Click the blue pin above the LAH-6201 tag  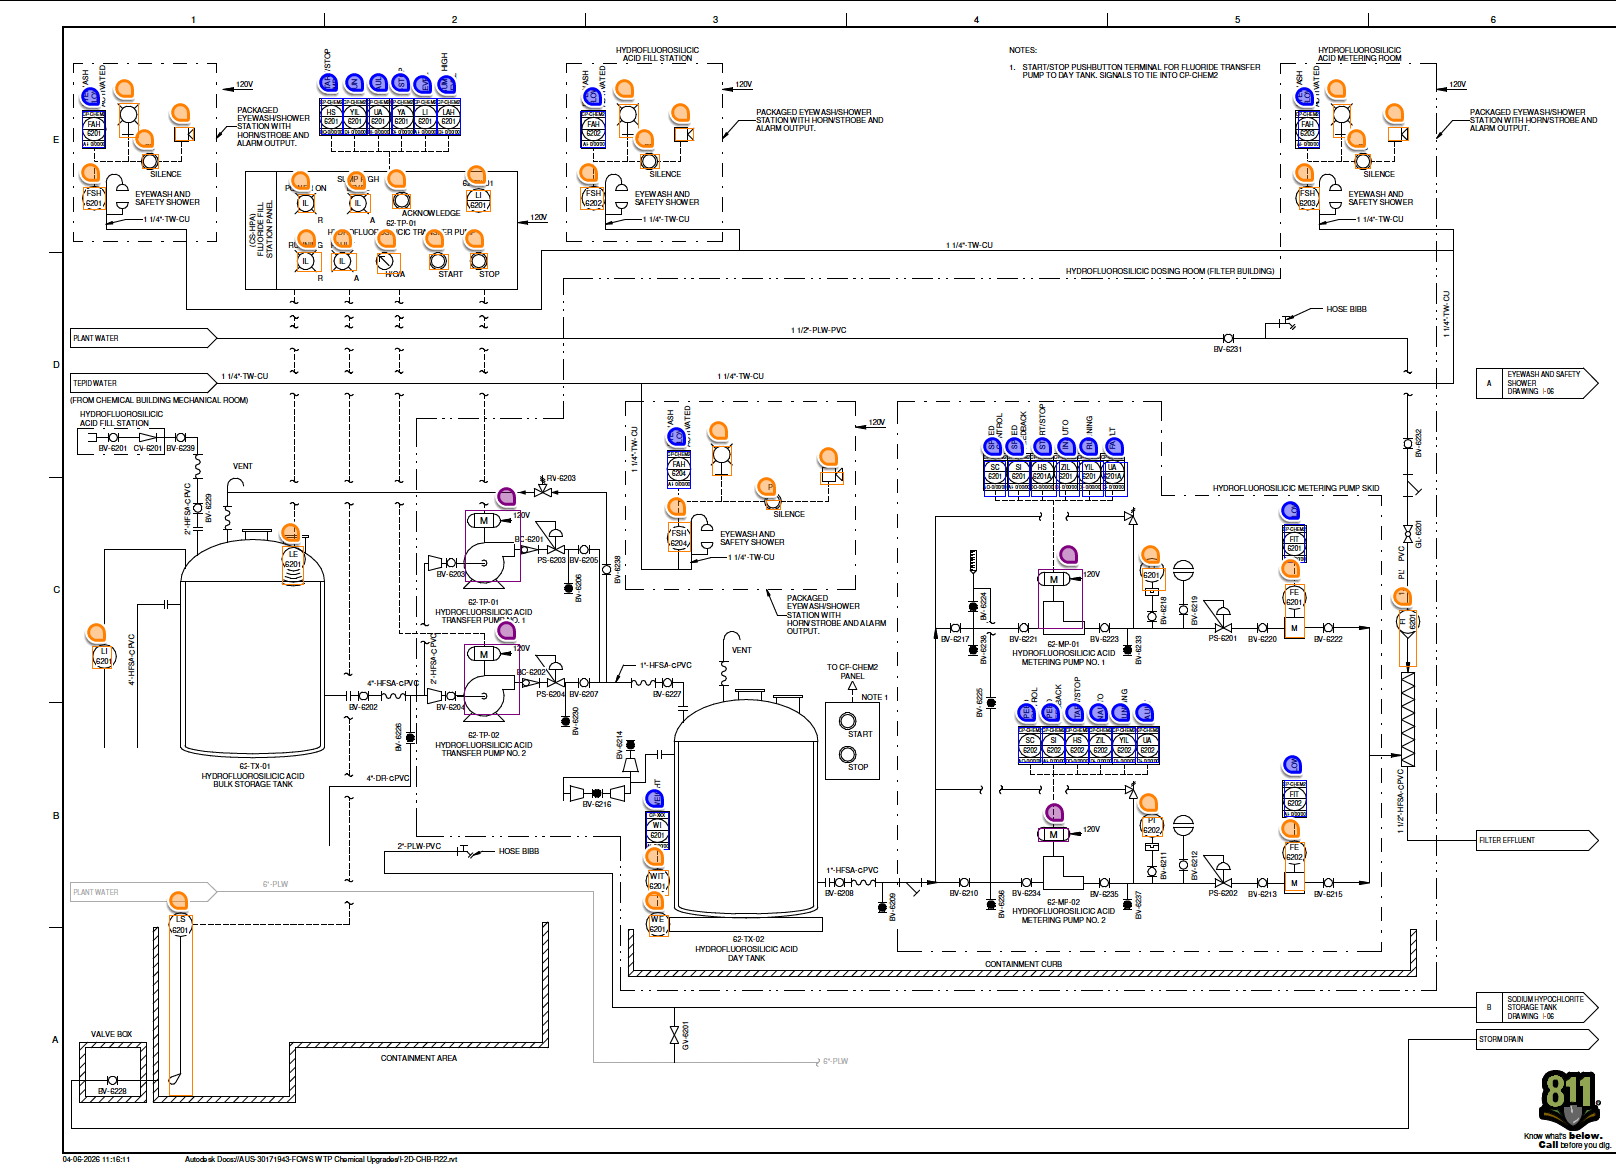point(447,84)
